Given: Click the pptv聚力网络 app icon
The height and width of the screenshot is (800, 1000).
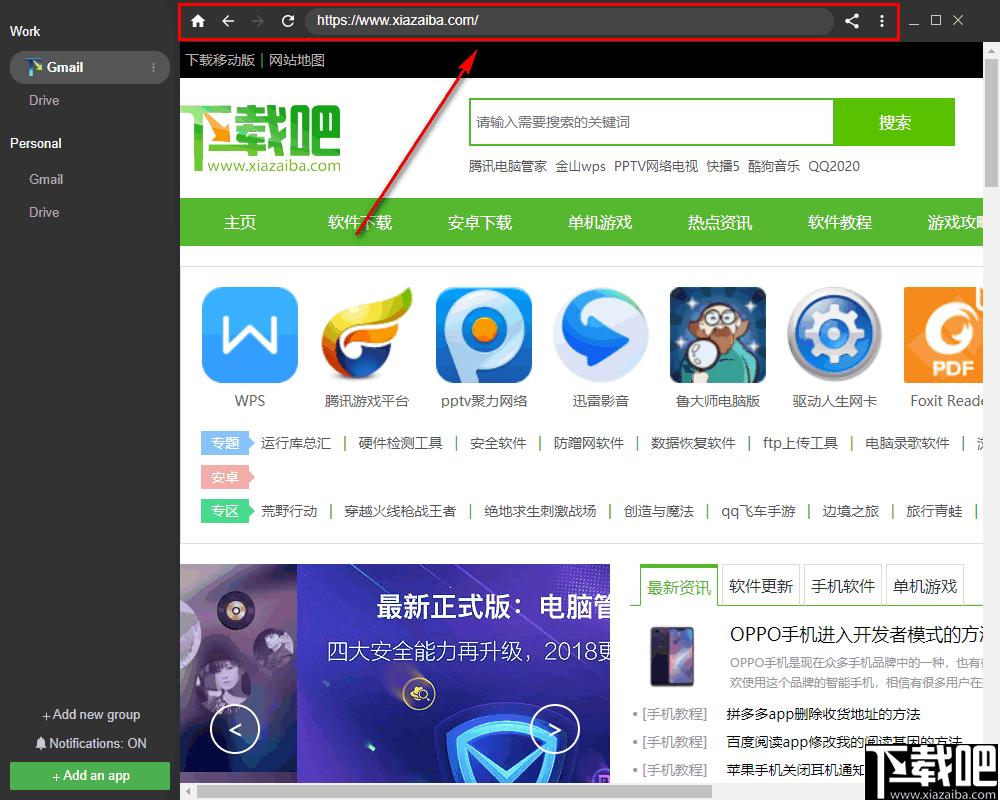Looking at the screenshot, I should [483, 335].
